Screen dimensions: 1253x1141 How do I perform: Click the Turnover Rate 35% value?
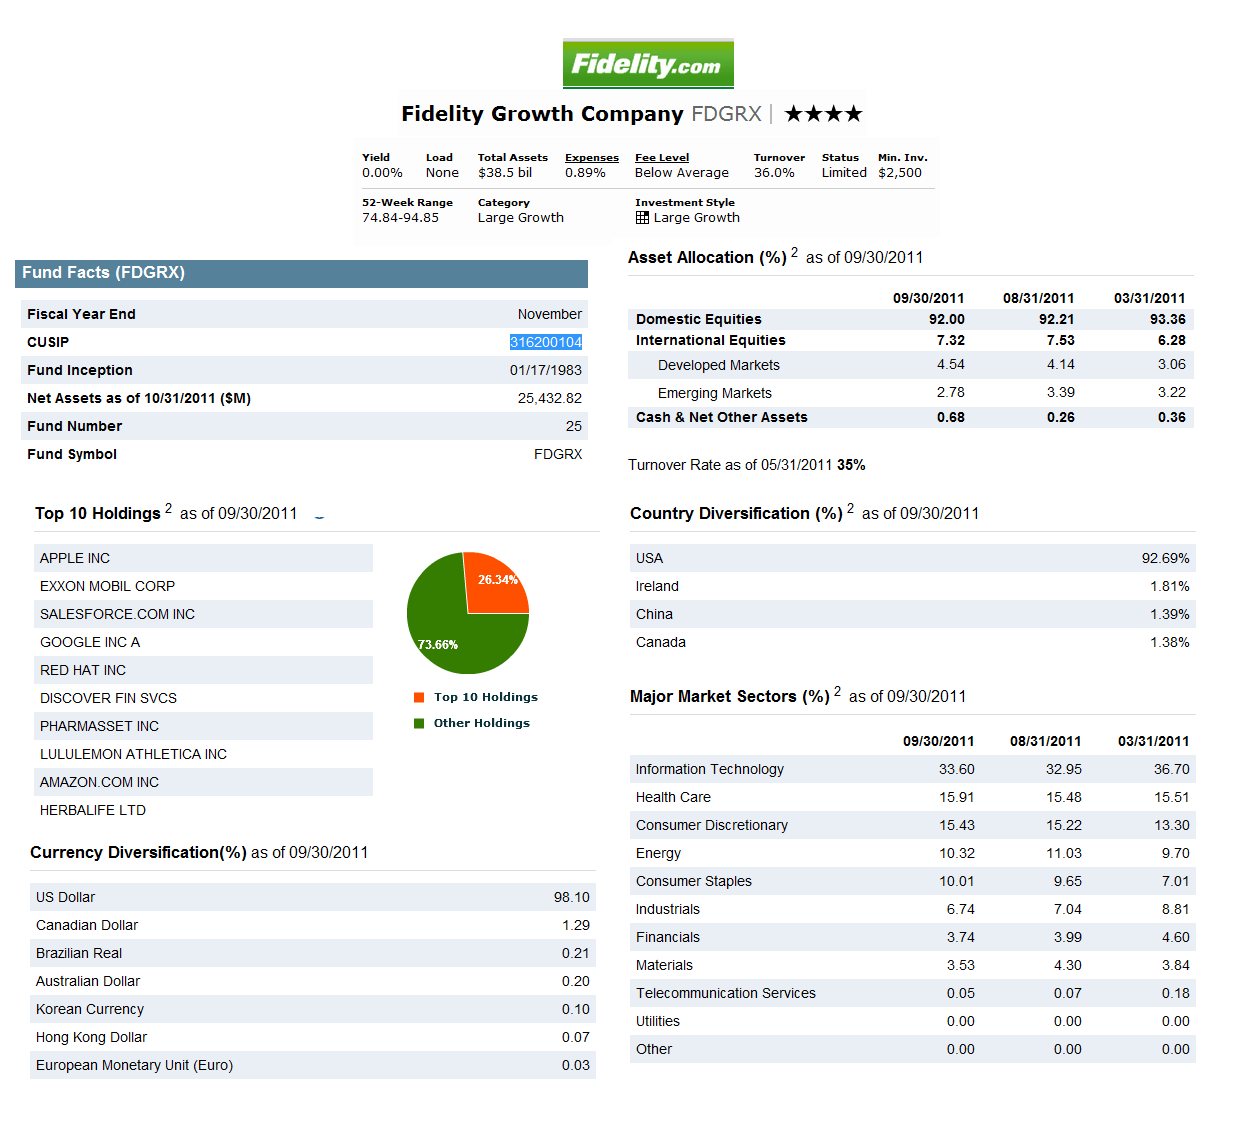pos(851,465)
